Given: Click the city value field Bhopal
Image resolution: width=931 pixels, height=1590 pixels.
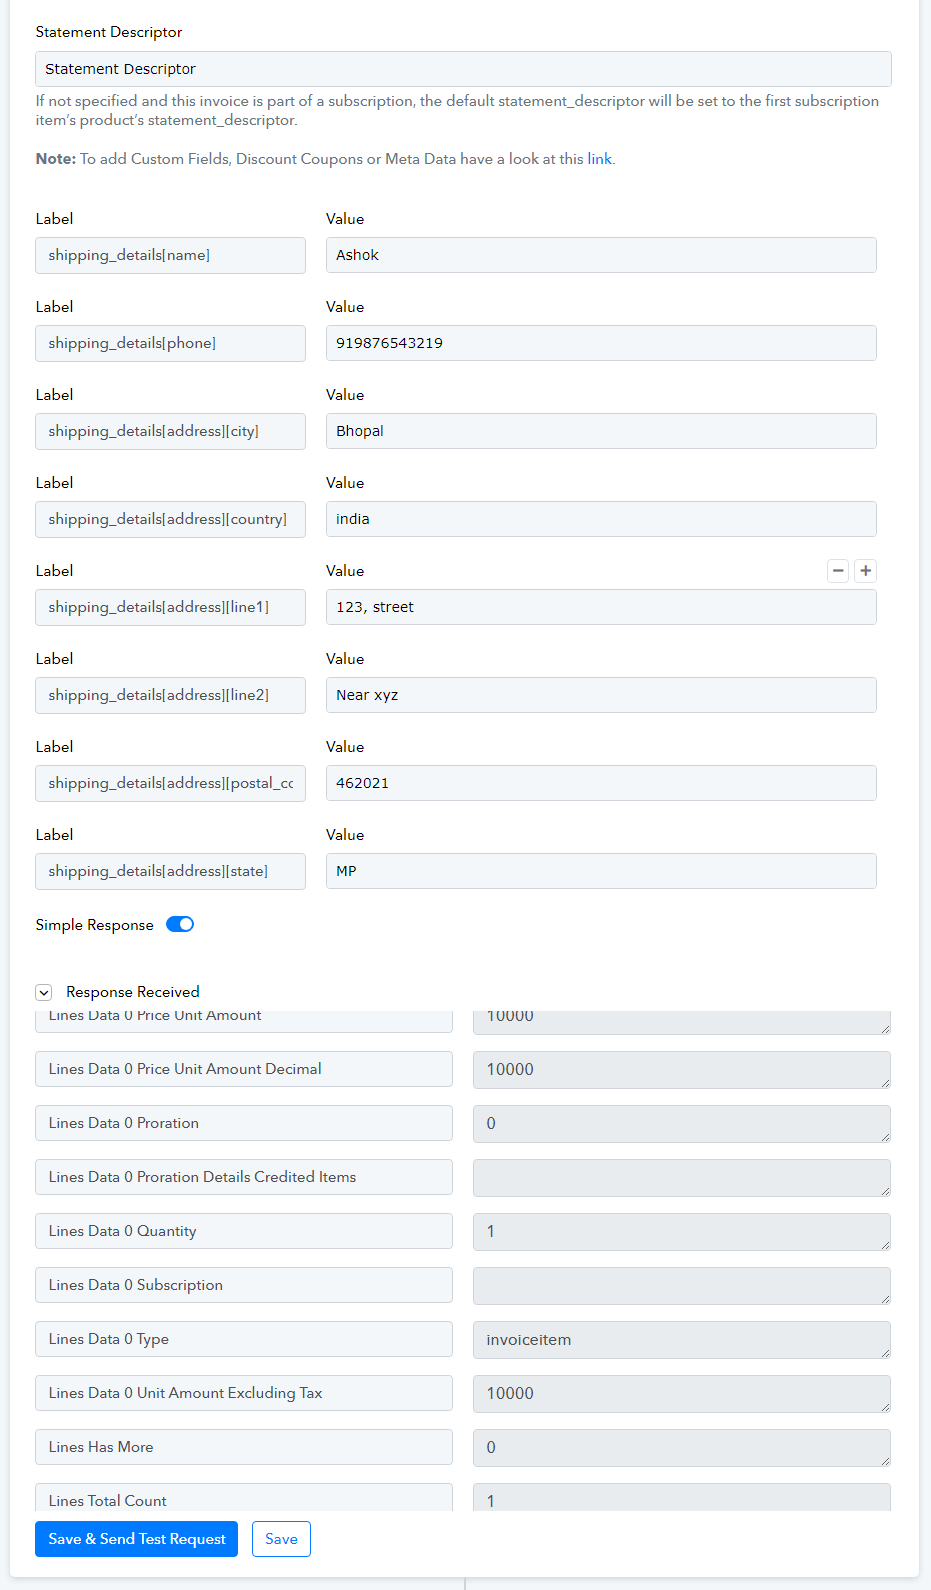Looking at the screenshot, I should pyautogui.click(x=601, y=431).
